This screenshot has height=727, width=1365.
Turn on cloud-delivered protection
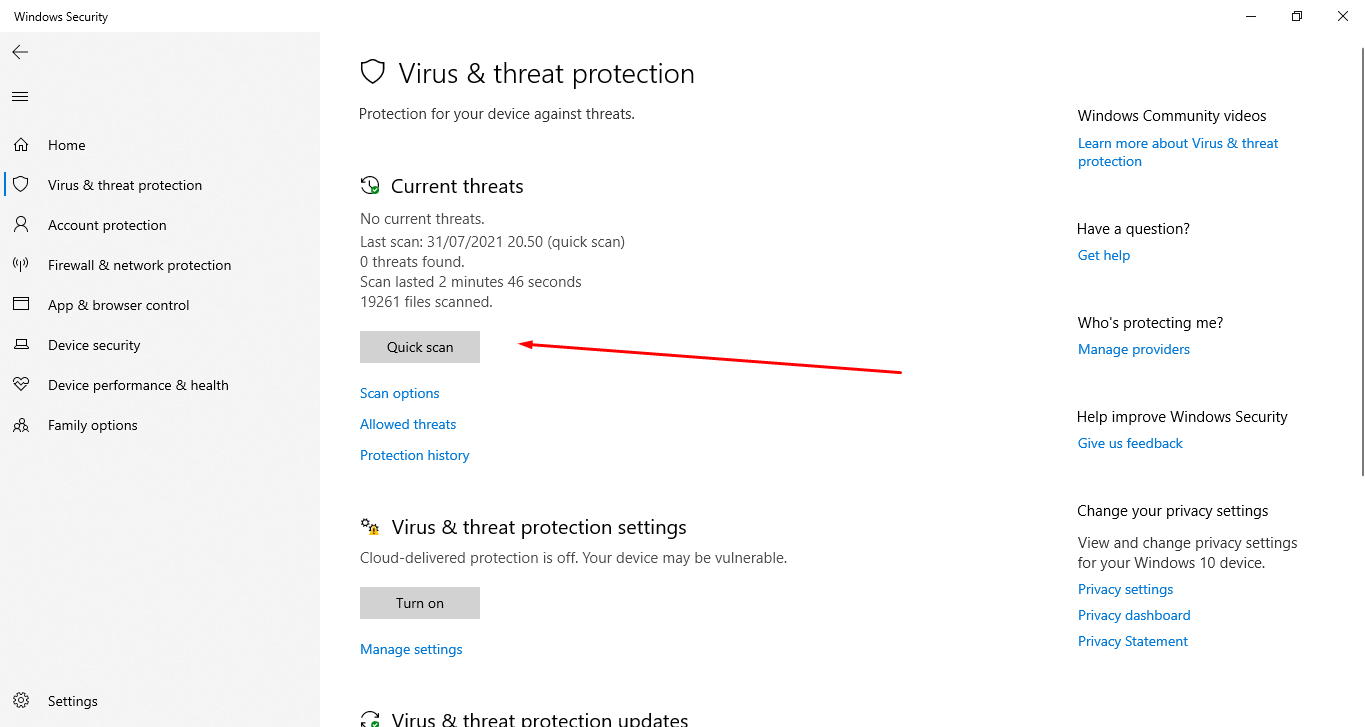pos(420,603)
